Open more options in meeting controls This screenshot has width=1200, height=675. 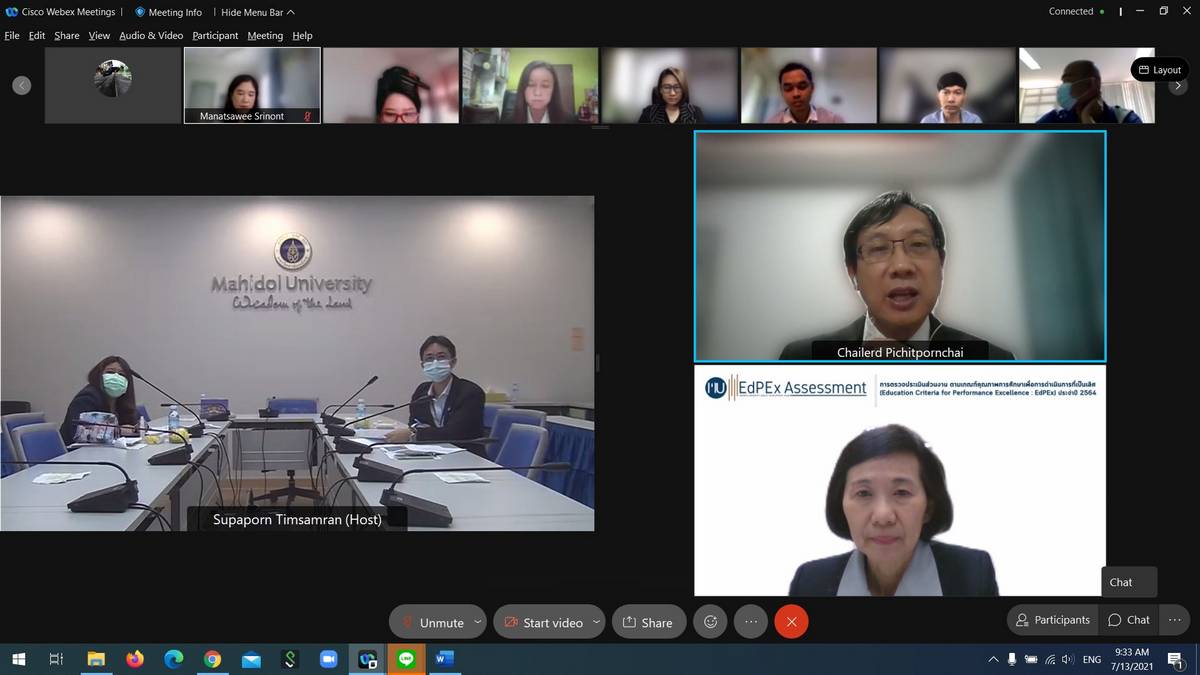[751, 622]
